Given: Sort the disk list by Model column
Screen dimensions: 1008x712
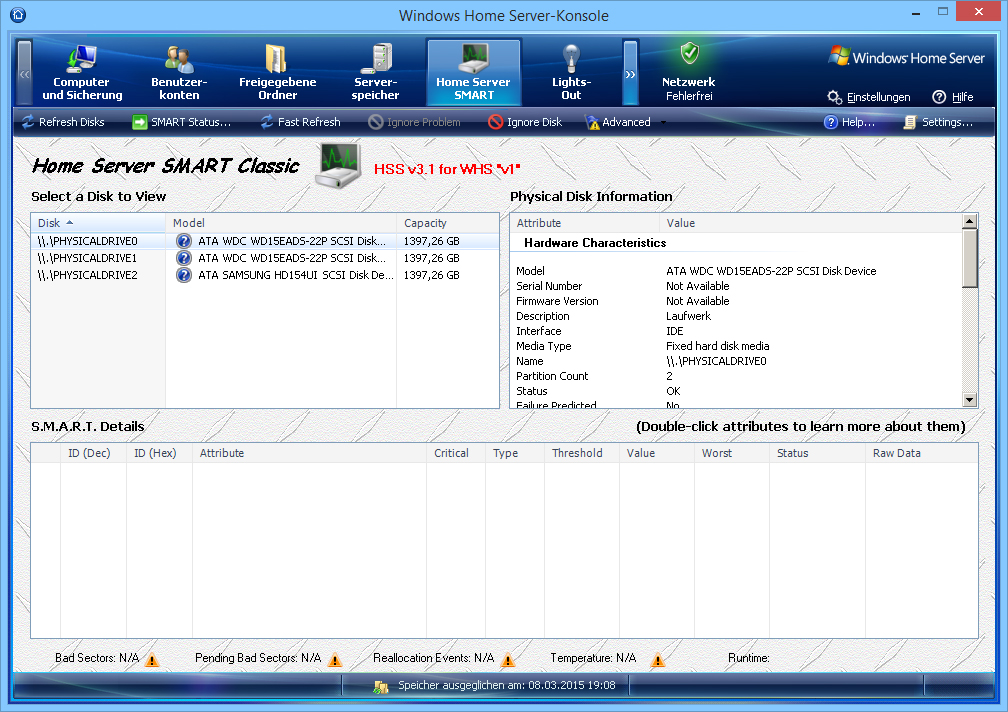Looking at the screenshot, I should (281, 223).
